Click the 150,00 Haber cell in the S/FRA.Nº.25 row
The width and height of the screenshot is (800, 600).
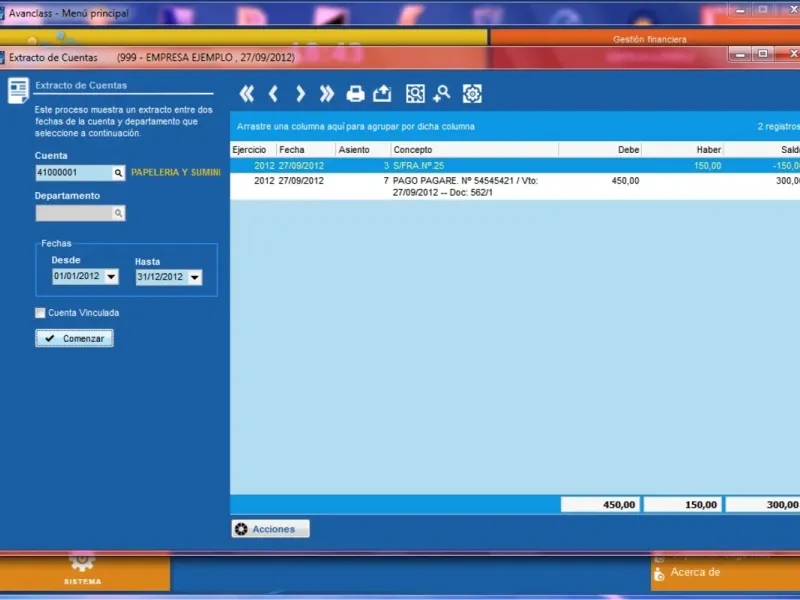tap(707, 166)
